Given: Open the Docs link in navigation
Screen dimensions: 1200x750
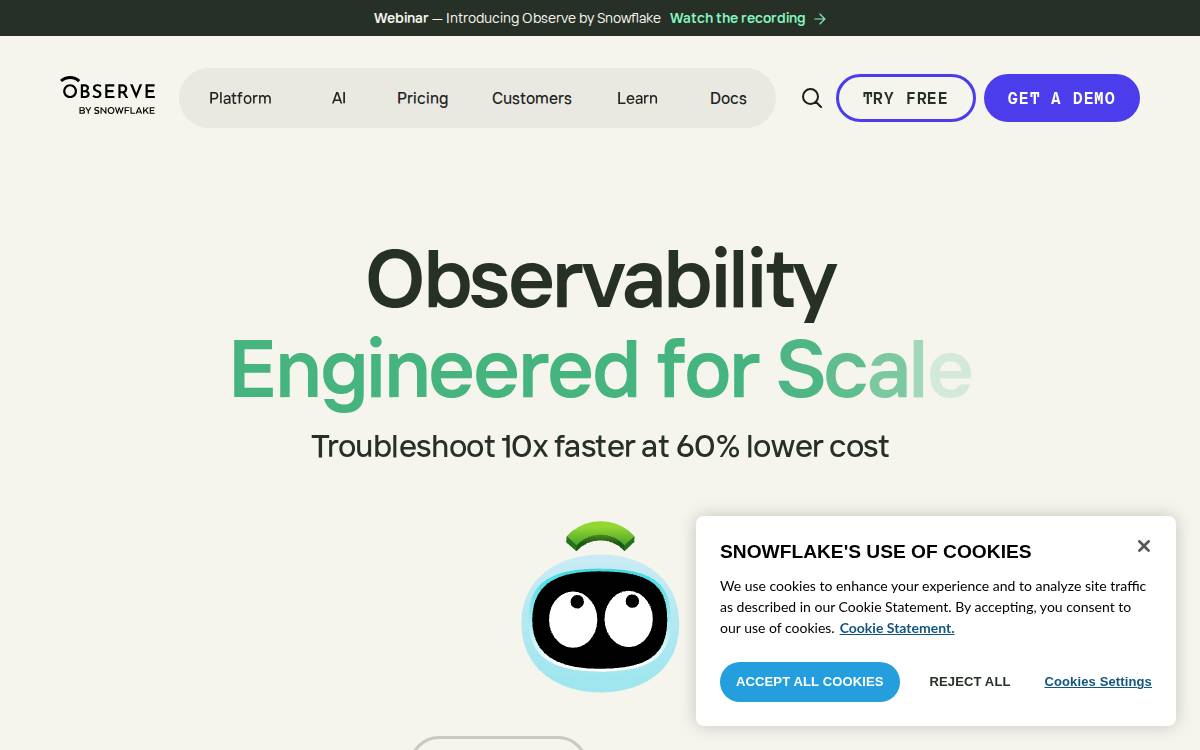Looking at the screenshot, I should coord(728,98).
